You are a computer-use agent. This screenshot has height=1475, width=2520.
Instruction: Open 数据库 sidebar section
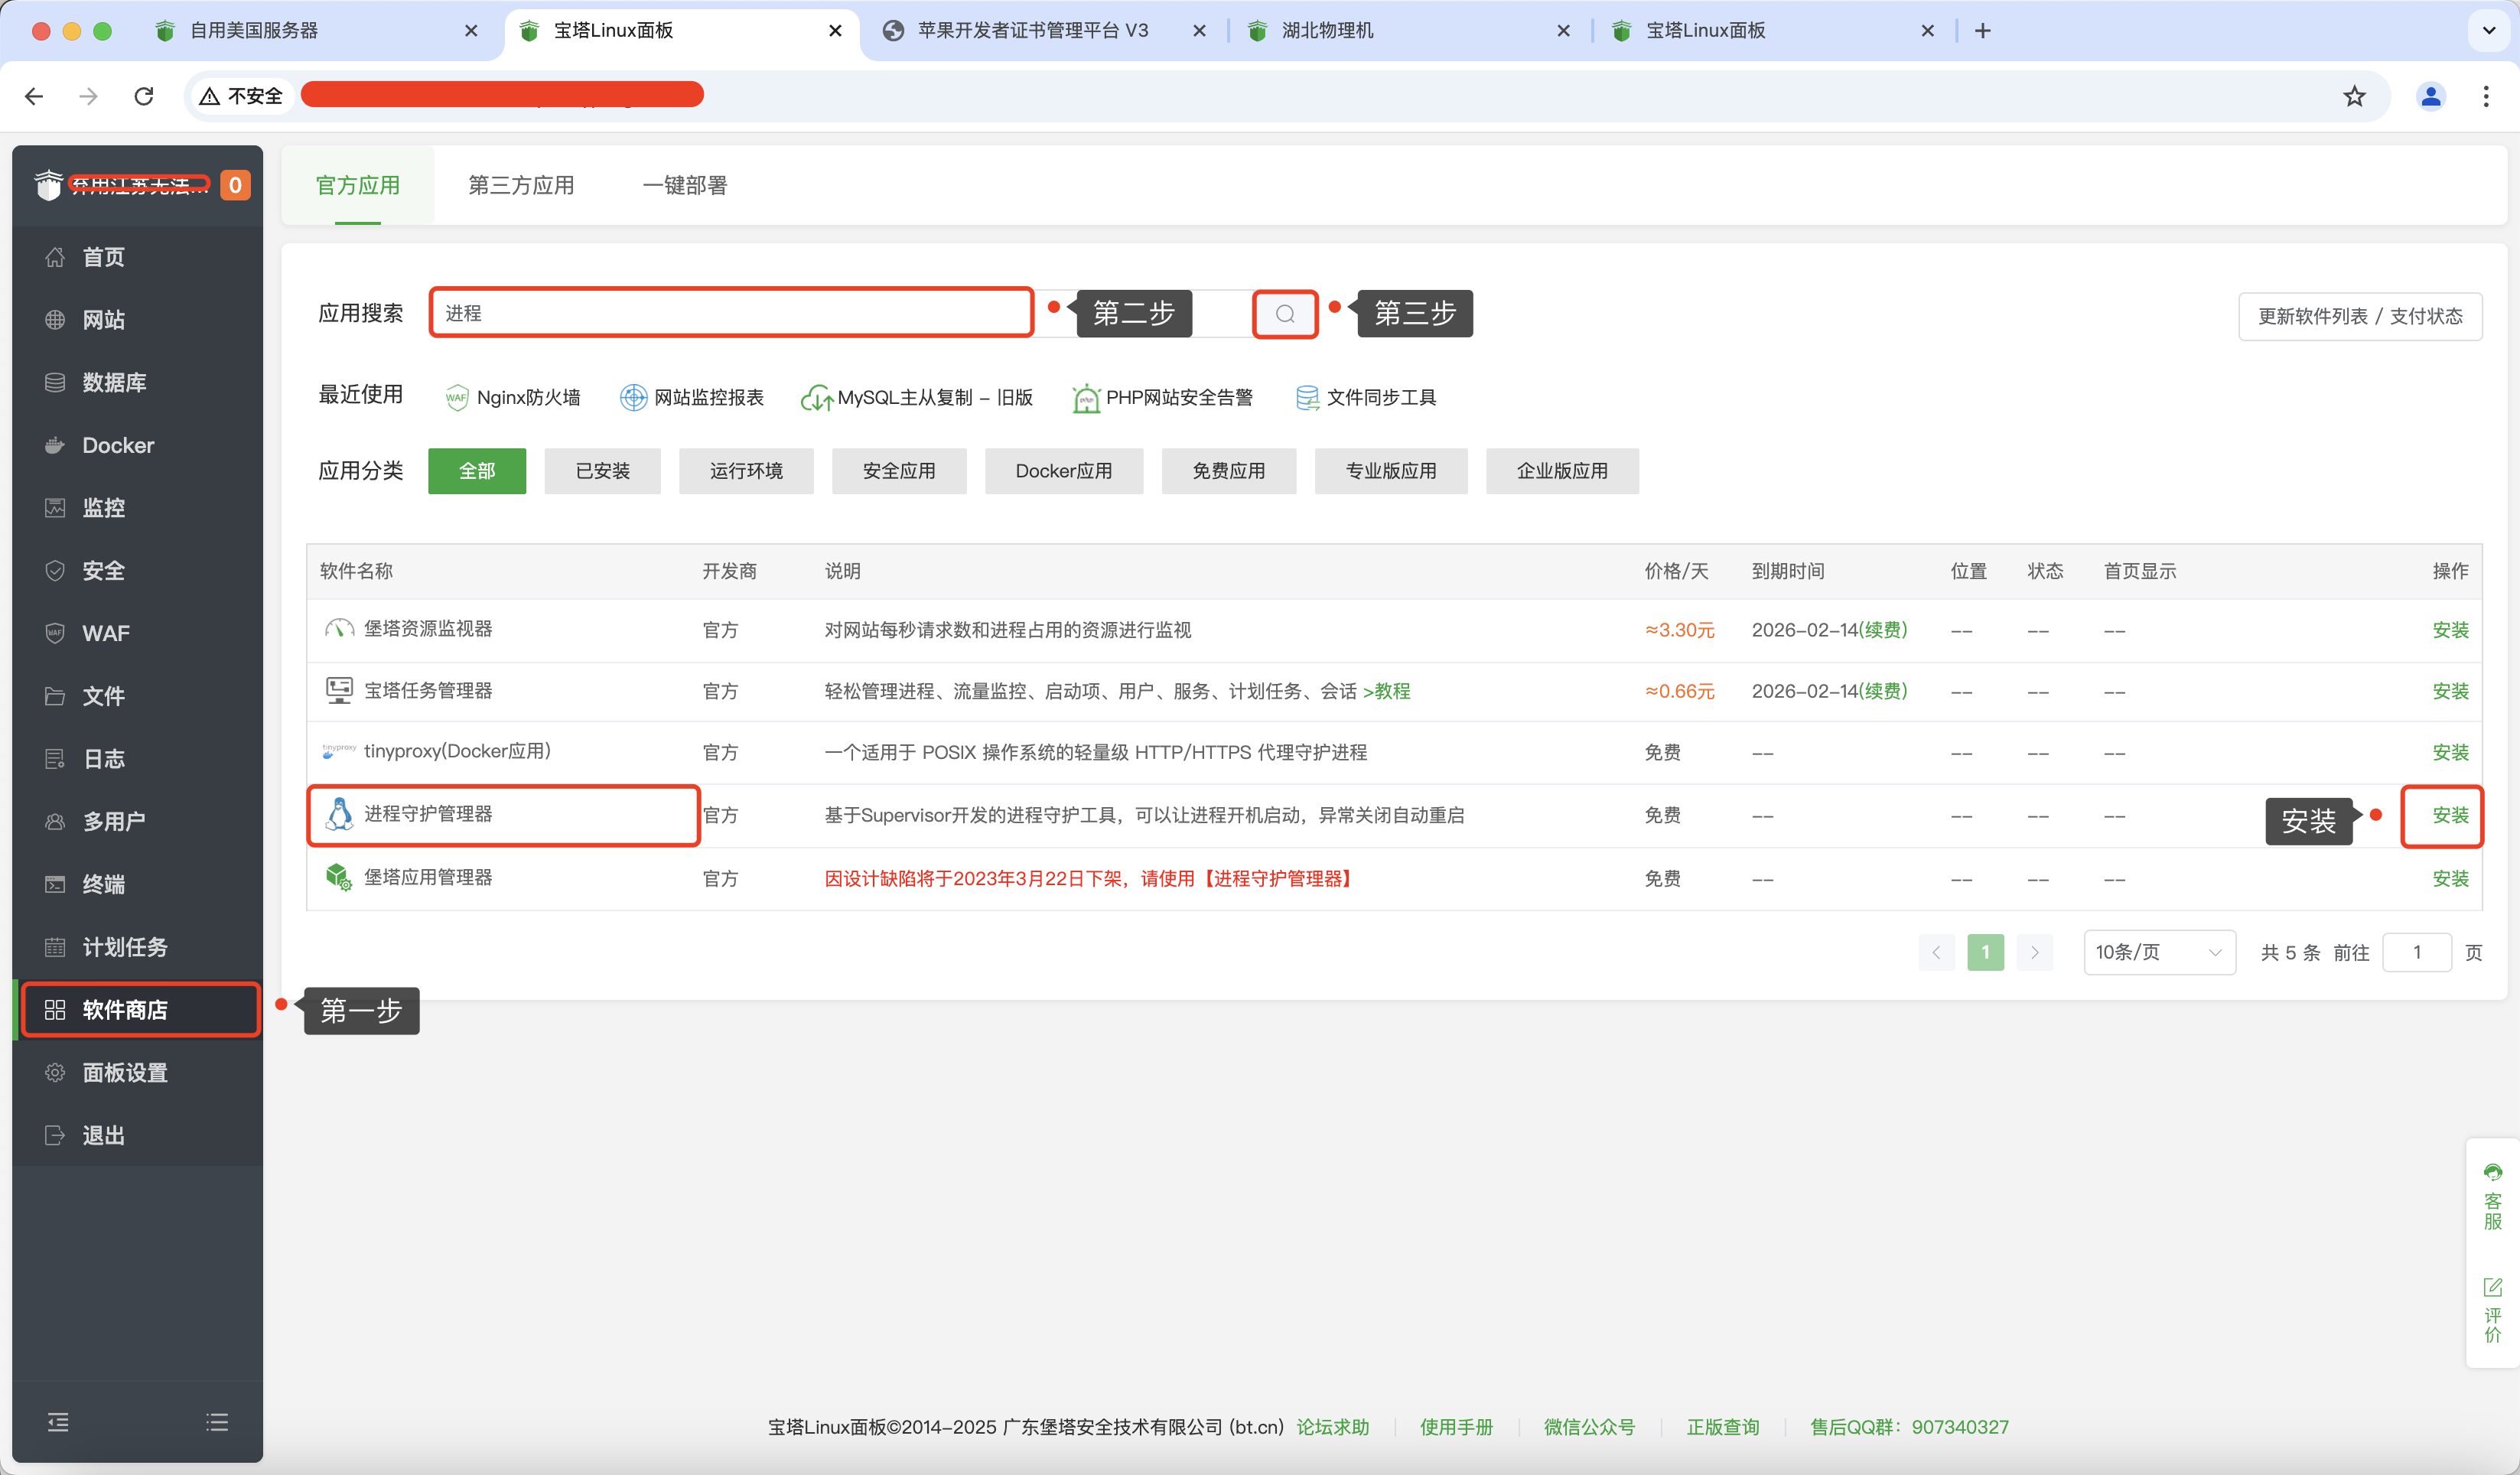click(138, 382)
